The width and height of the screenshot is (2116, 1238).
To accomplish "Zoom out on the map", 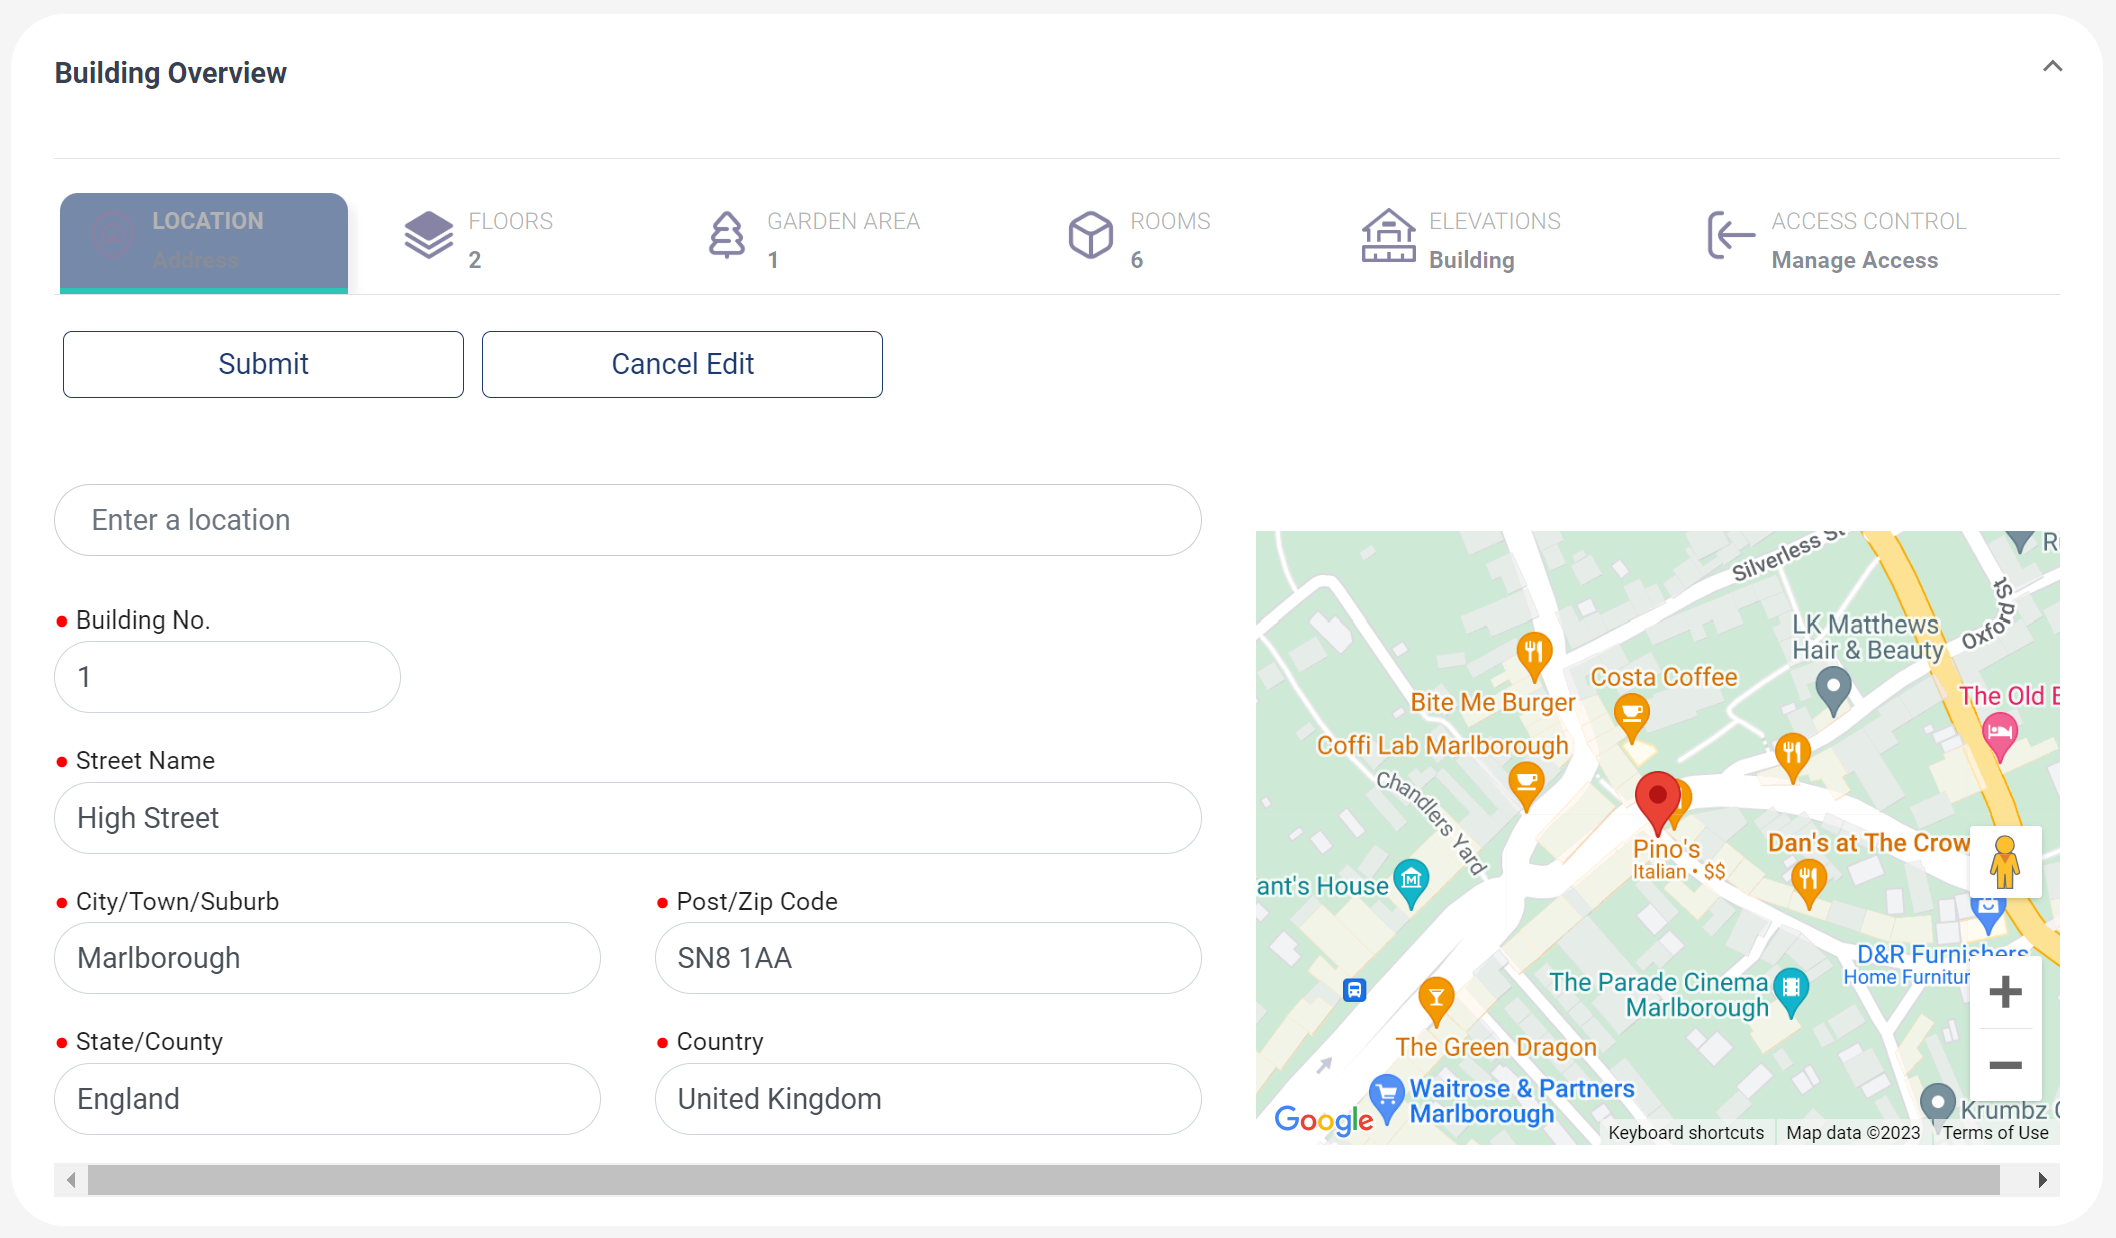I will (x=2005, y=1065).
